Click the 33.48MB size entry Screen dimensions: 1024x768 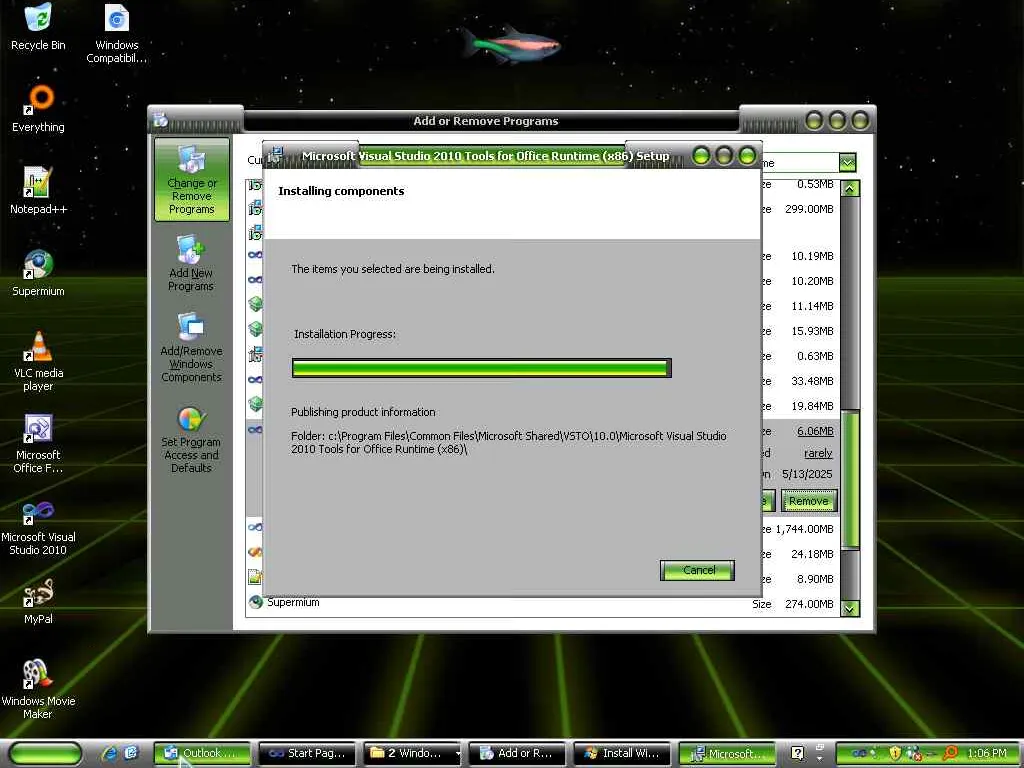pos(812,381)
